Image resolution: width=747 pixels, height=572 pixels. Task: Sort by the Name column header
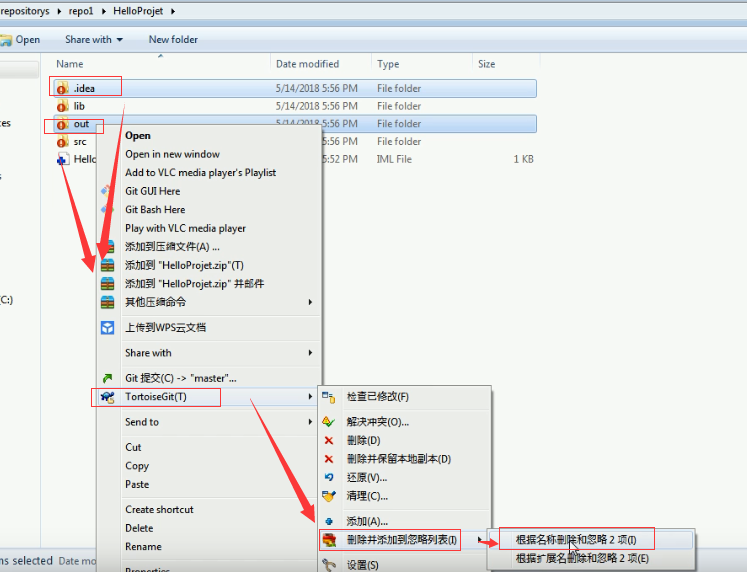coord(70,64)
